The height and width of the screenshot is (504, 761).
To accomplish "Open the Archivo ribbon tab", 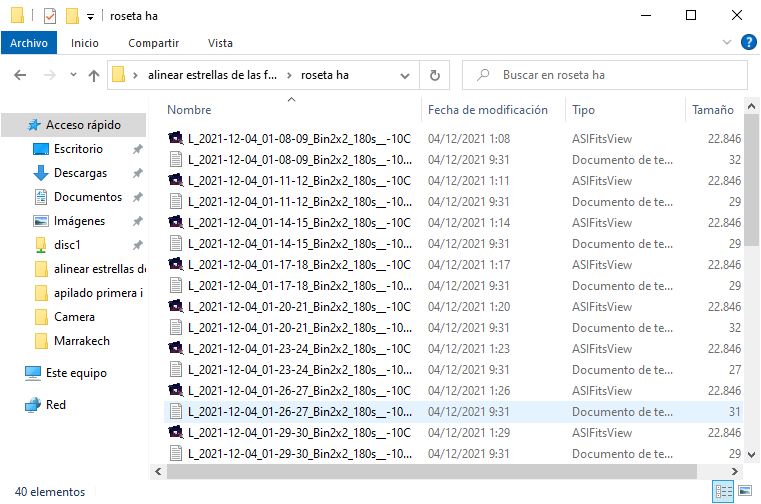I will (29, 43).
